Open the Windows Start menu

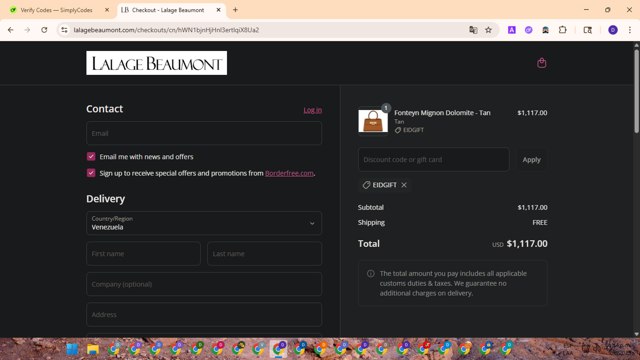tap(72, 349)
